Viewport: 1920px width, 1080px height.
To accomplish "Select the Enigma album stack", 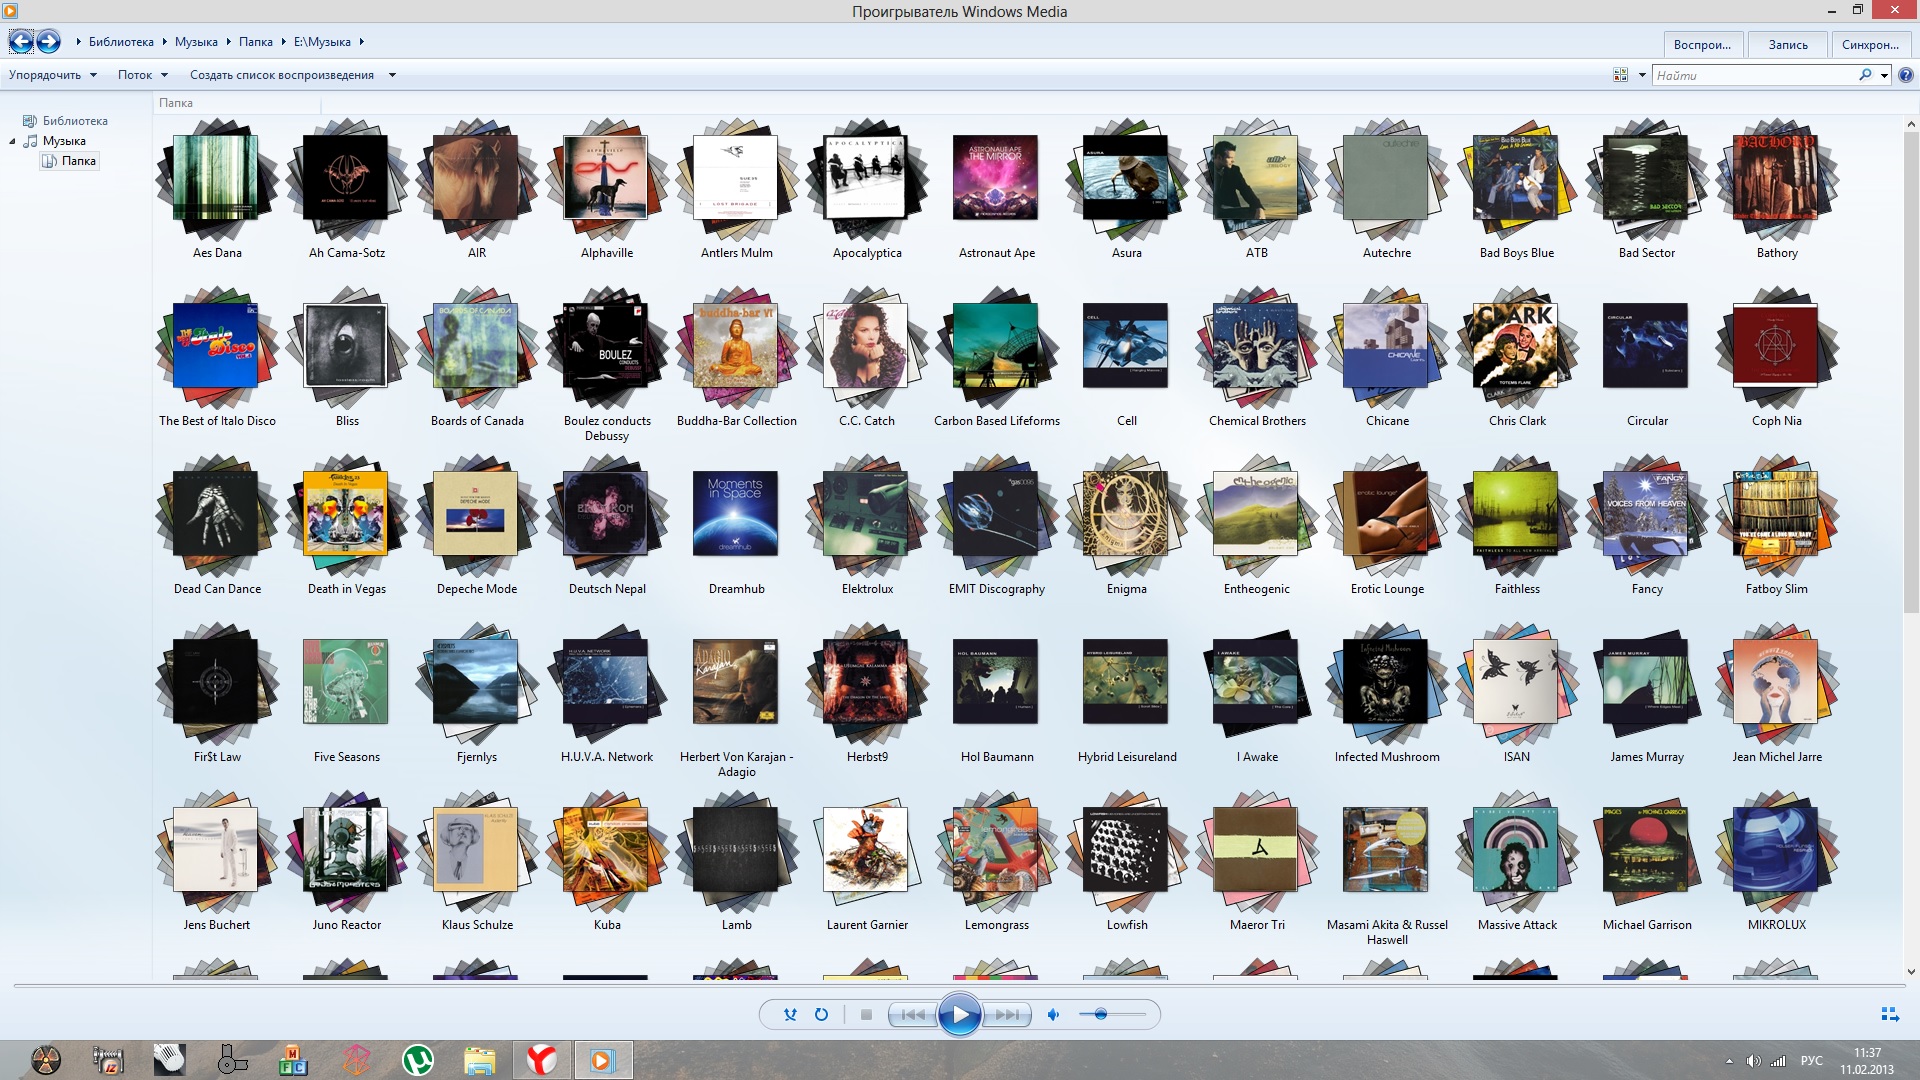I will tap(1127, 513).
